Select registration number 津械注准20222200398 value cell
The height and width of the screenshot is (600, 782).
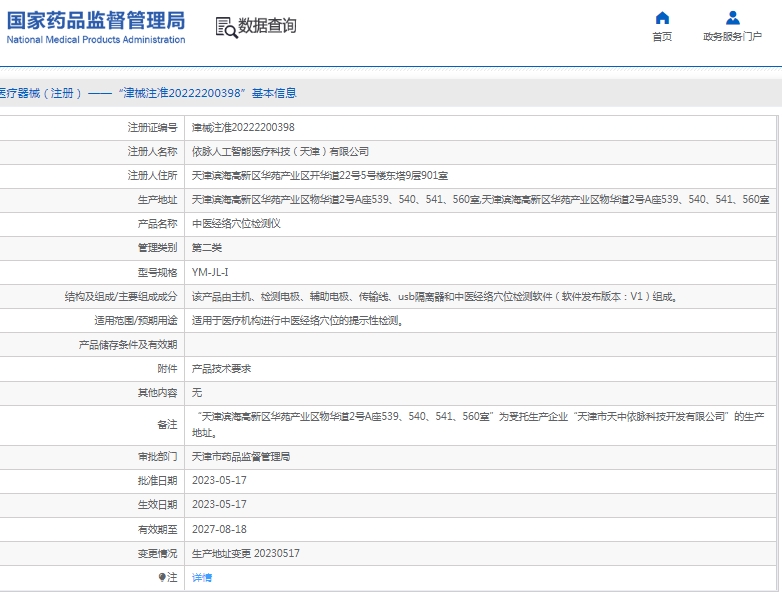click(x=243, y=128)
